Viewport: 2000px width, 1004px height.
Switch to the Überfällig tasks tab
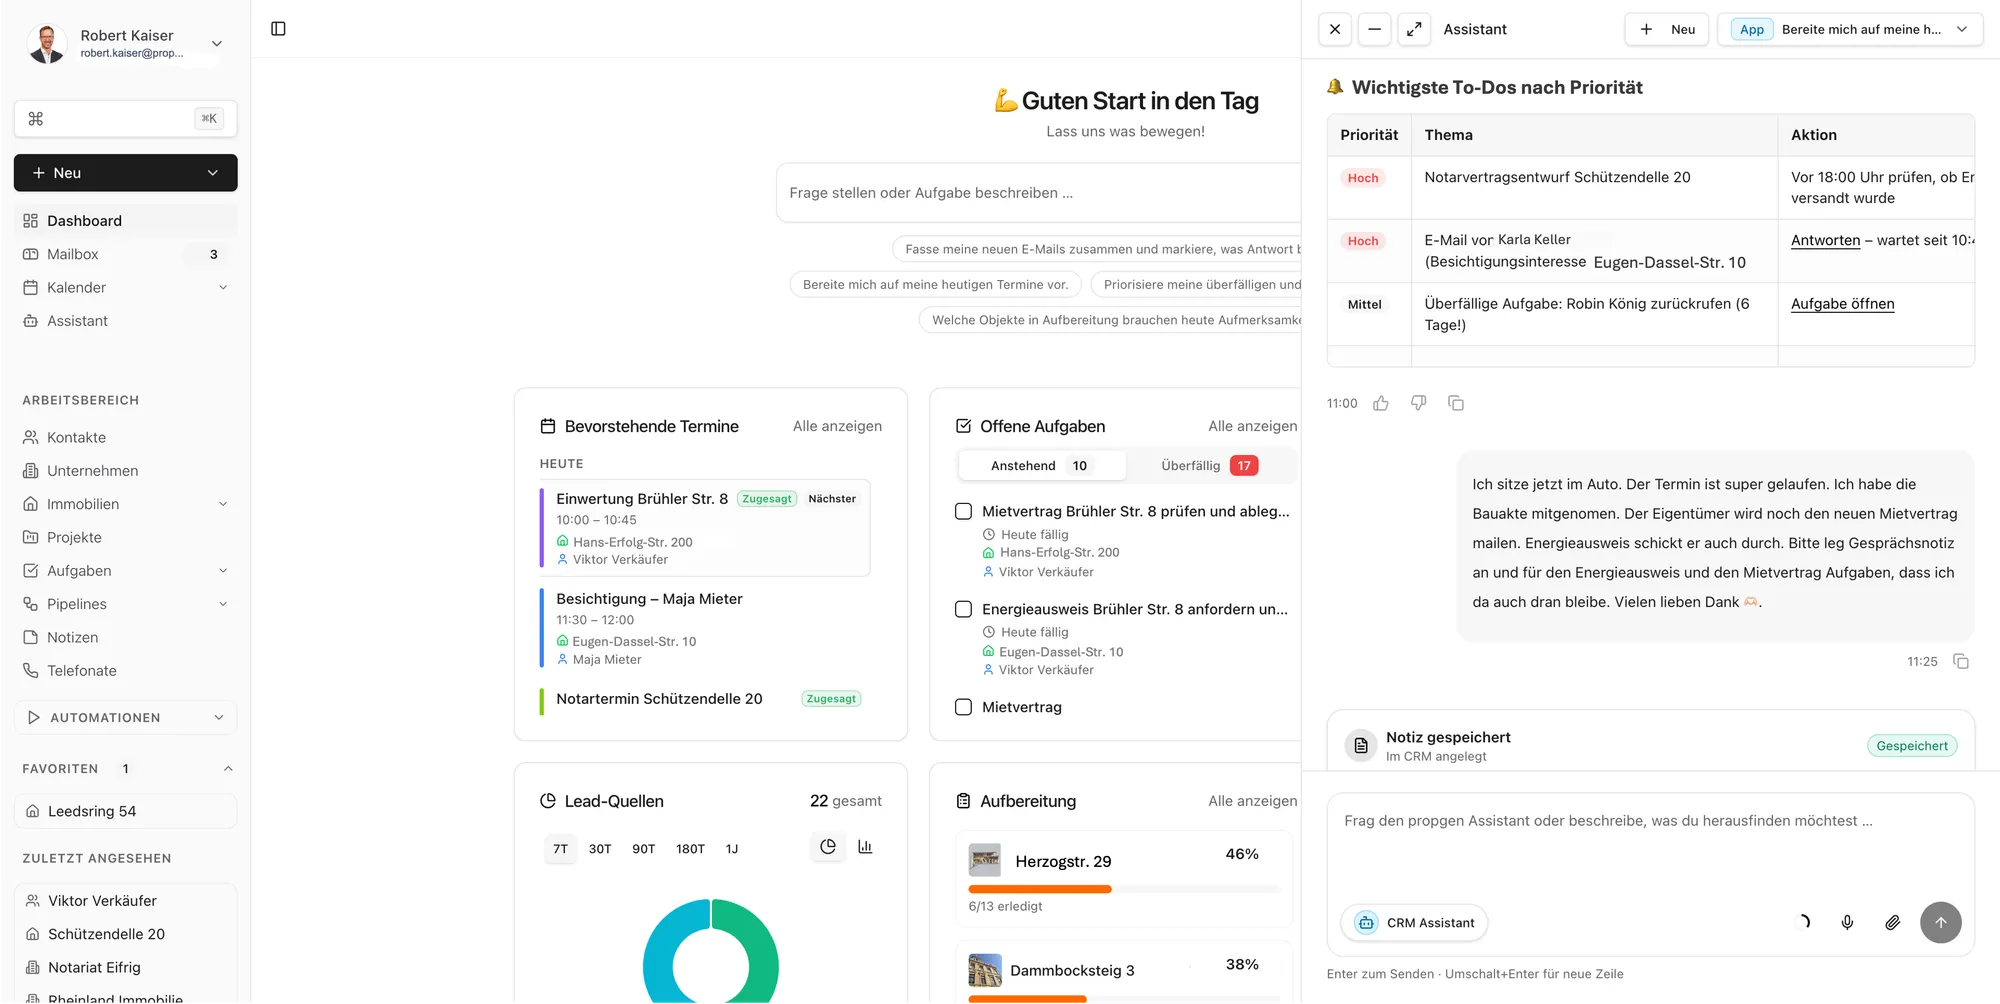click(1210, 465)
